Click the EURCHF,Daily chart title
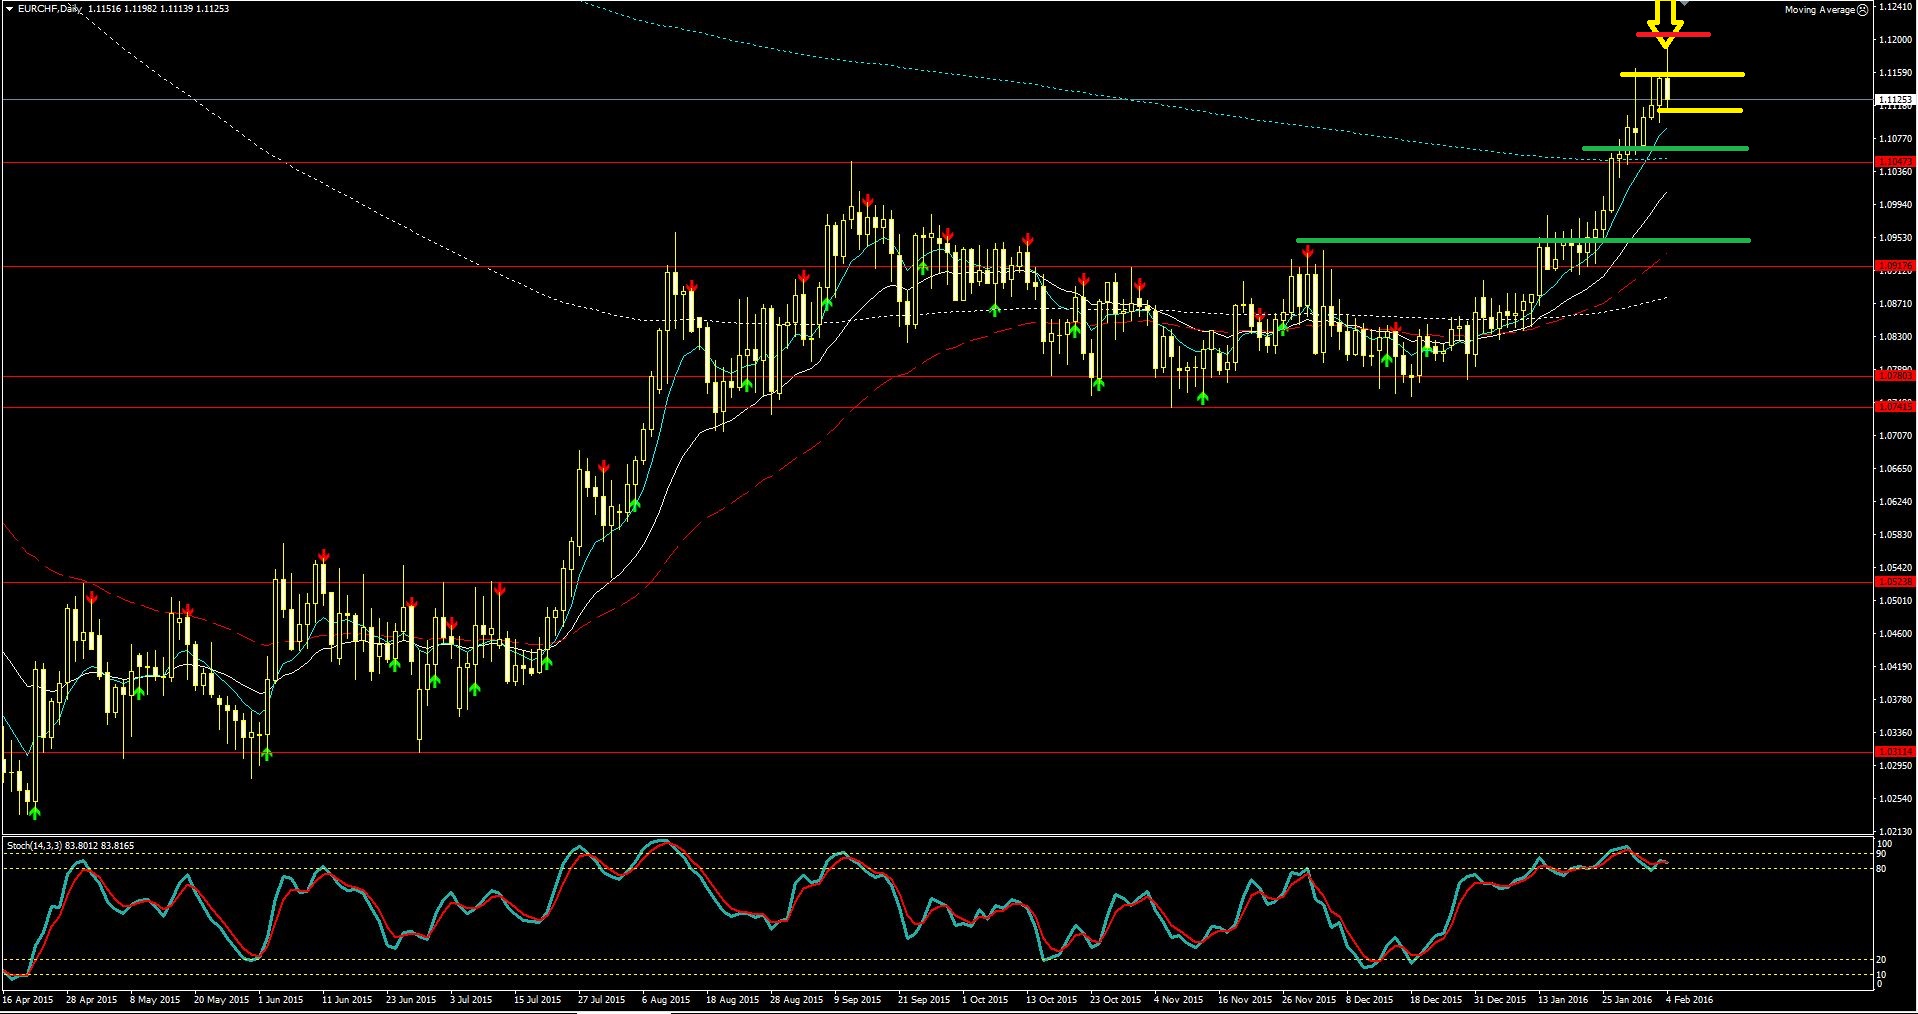The width and height of the screenshot is (1918, 1014). pos(50,9)
